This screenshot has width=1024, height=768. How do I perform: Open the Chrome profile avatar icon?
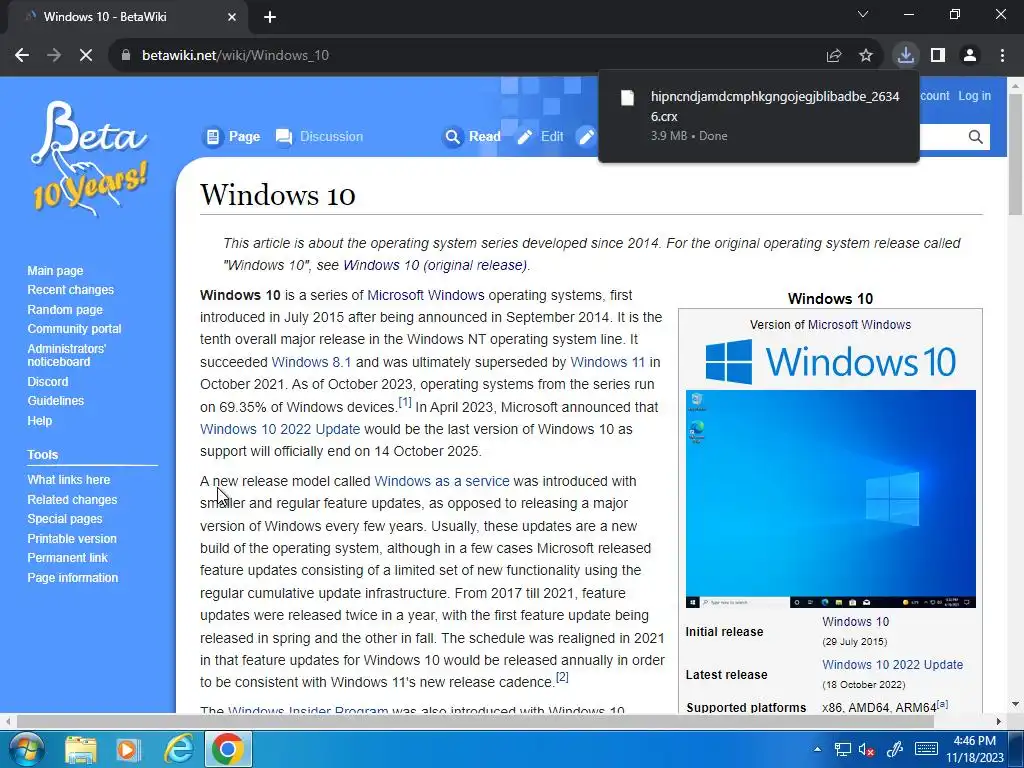(970, 56)
